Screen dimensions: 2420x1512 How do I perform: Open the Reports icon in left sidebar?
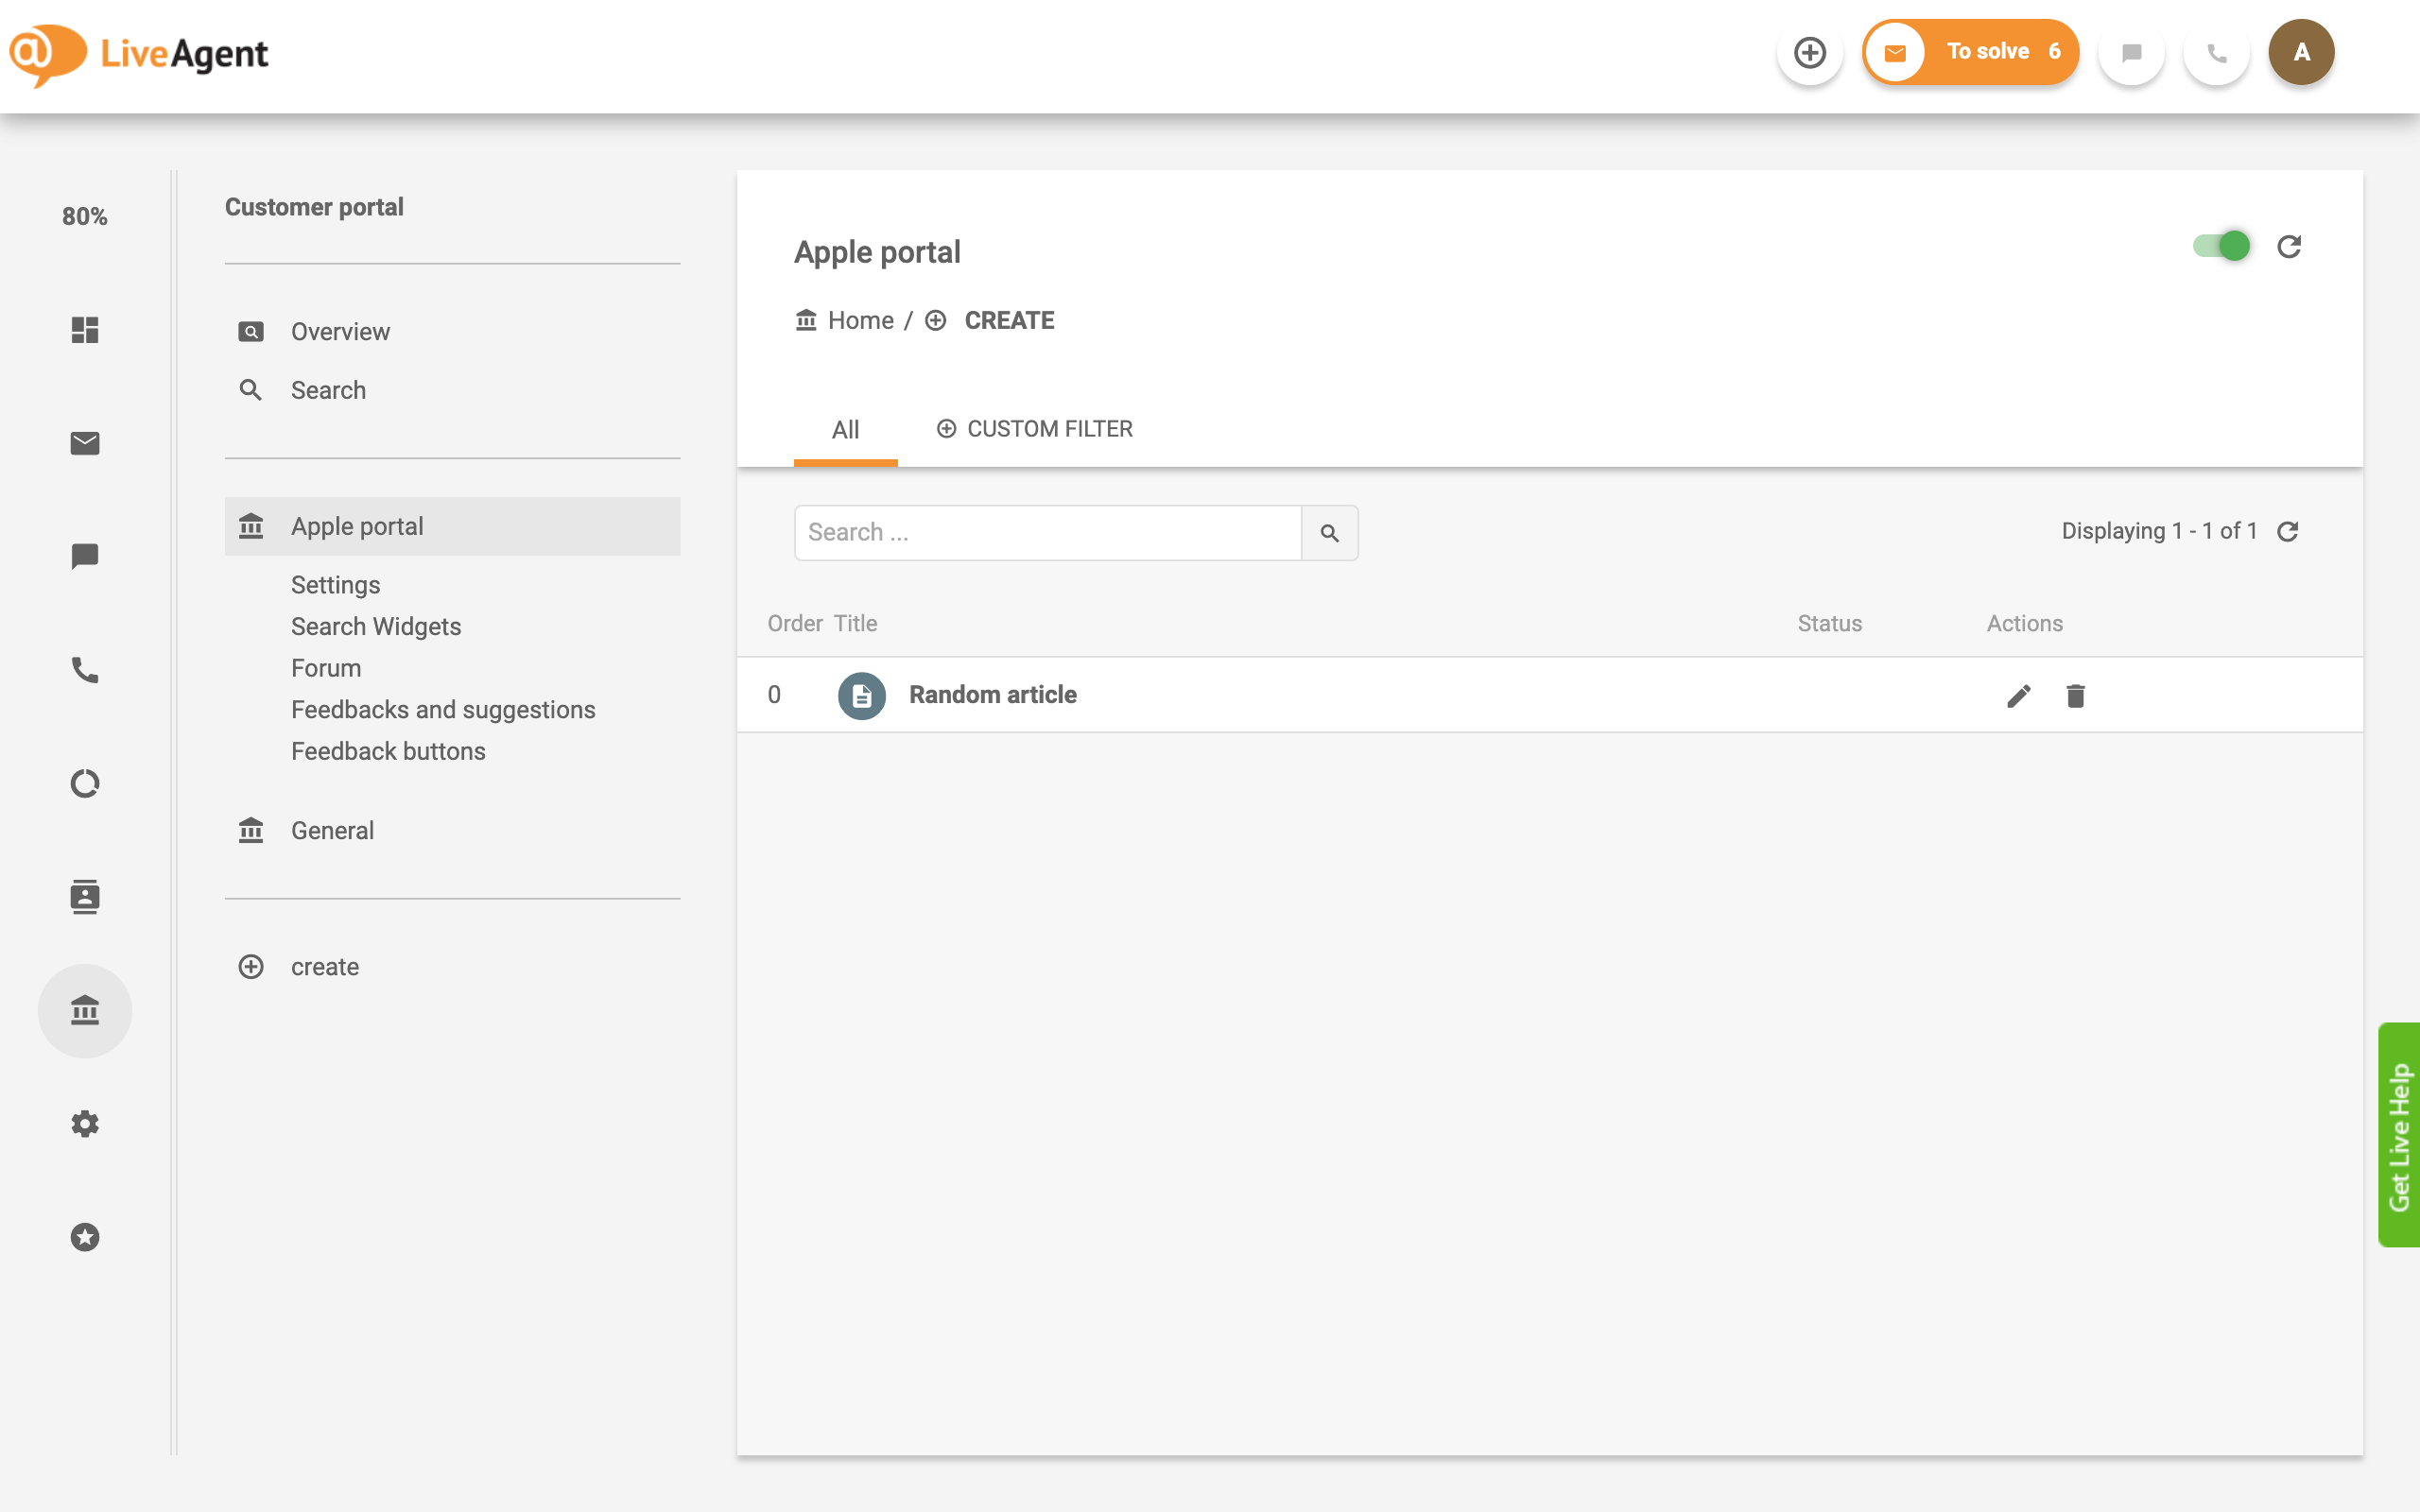(x=85, y=784)
